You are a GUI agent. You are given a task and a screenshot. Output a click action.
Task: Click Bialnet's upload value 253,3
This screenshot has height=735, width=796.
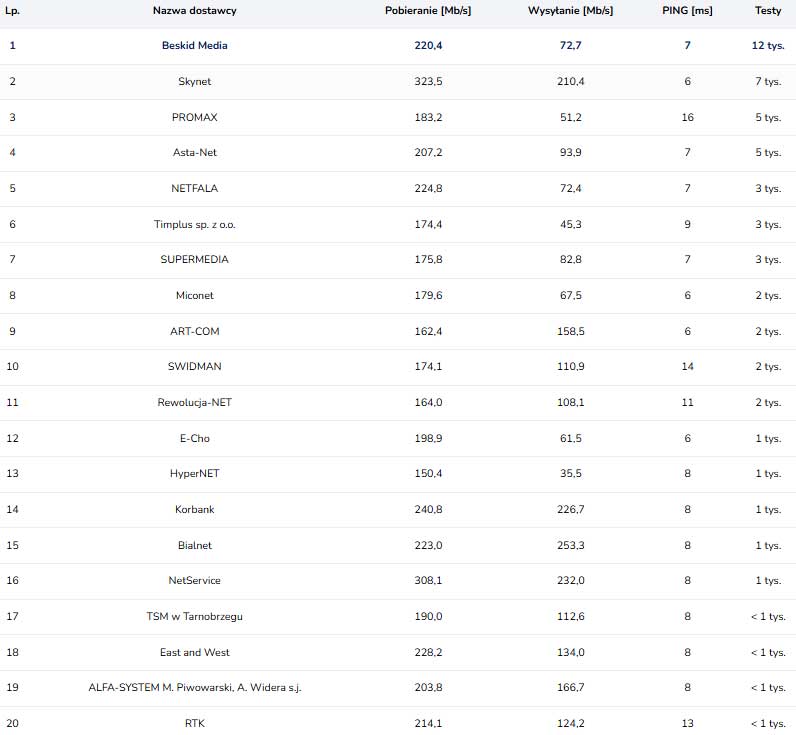(x=570, y=545)
